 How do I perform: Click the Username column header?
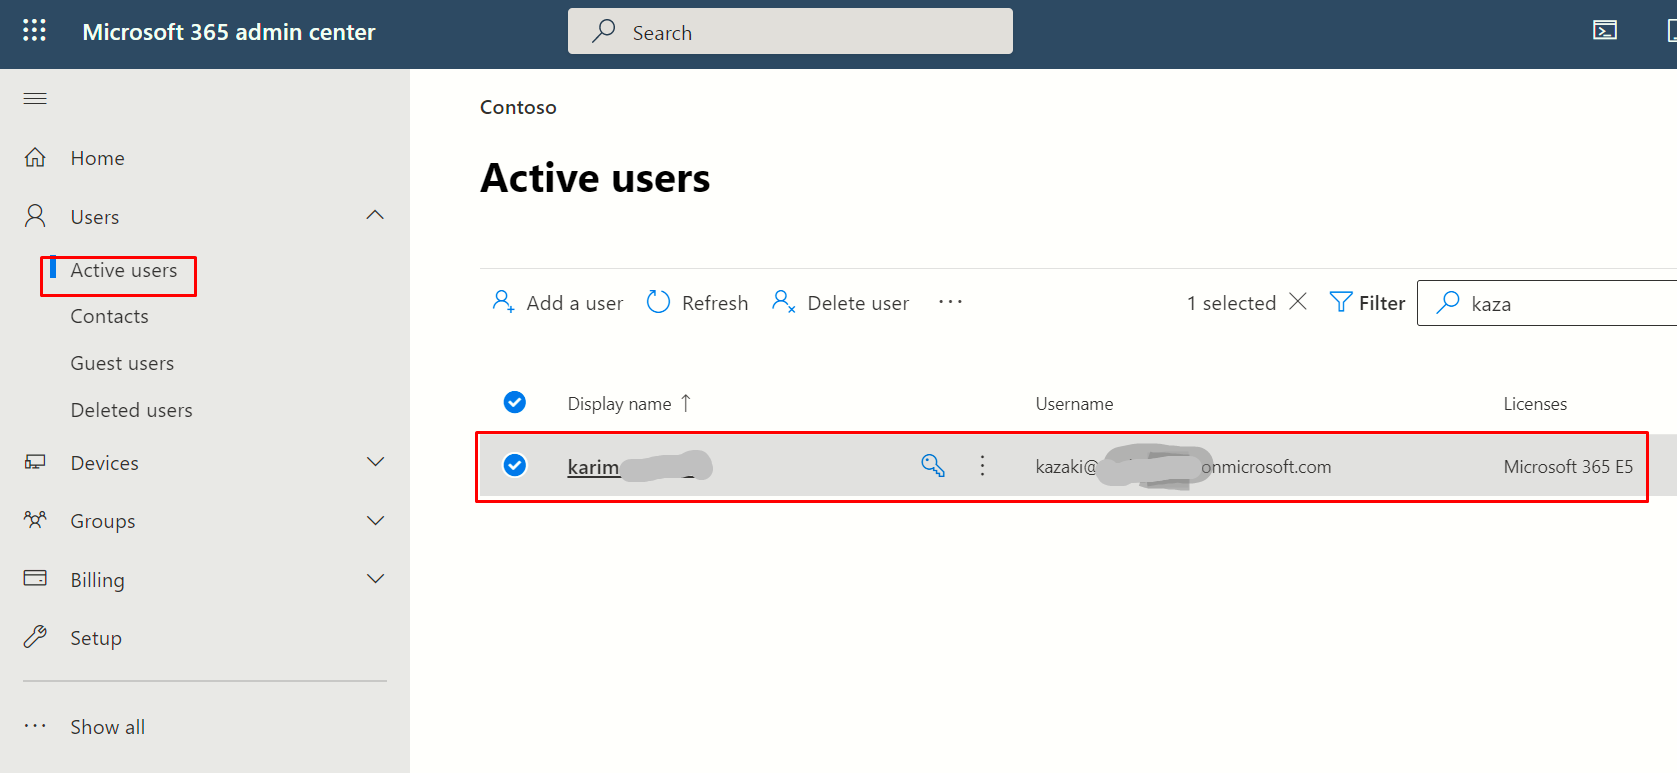click(1074, 404)
